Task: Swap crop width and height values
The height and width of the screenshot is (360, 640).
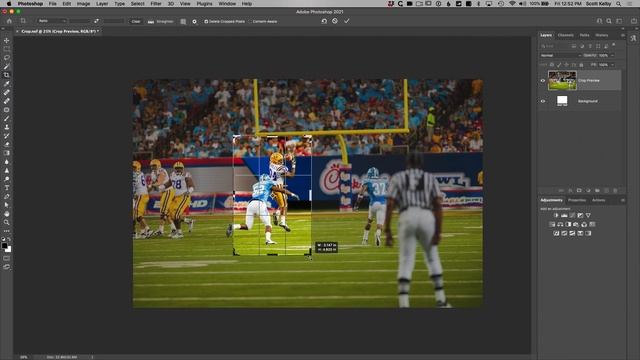Action: point(96,21)
